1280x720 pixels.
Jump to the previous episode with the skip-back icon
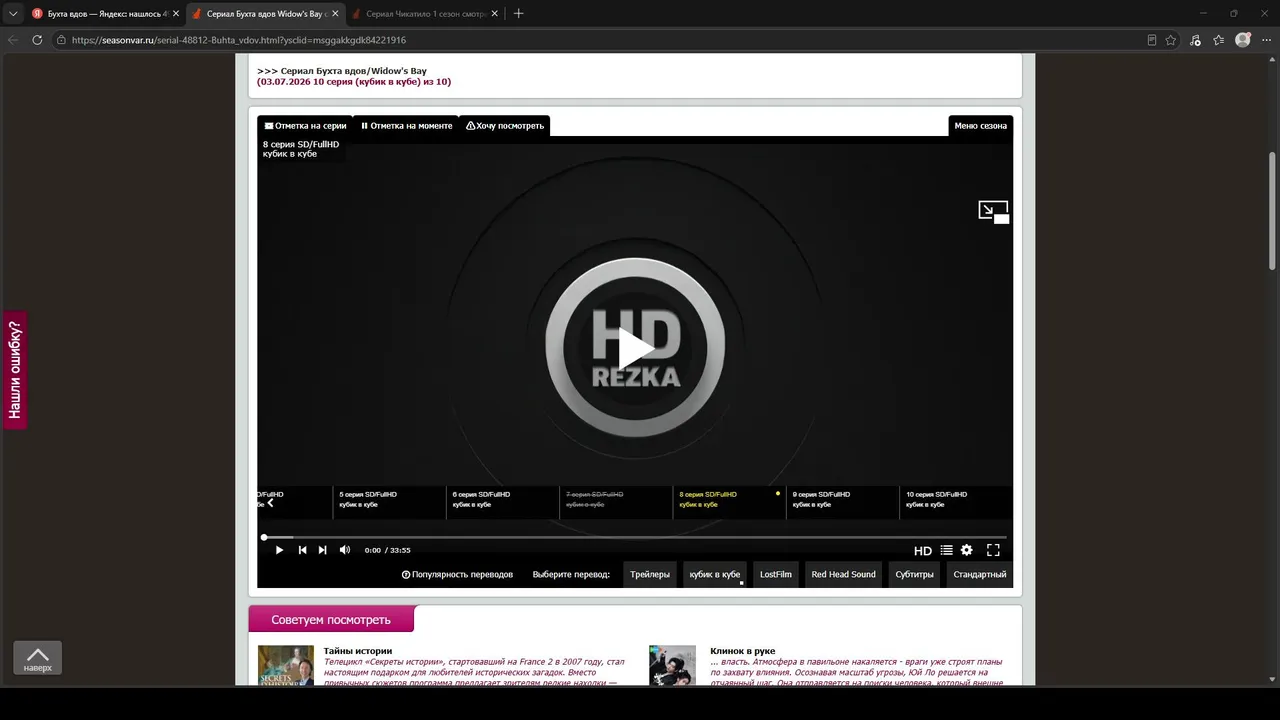click(x=302, y=550)
